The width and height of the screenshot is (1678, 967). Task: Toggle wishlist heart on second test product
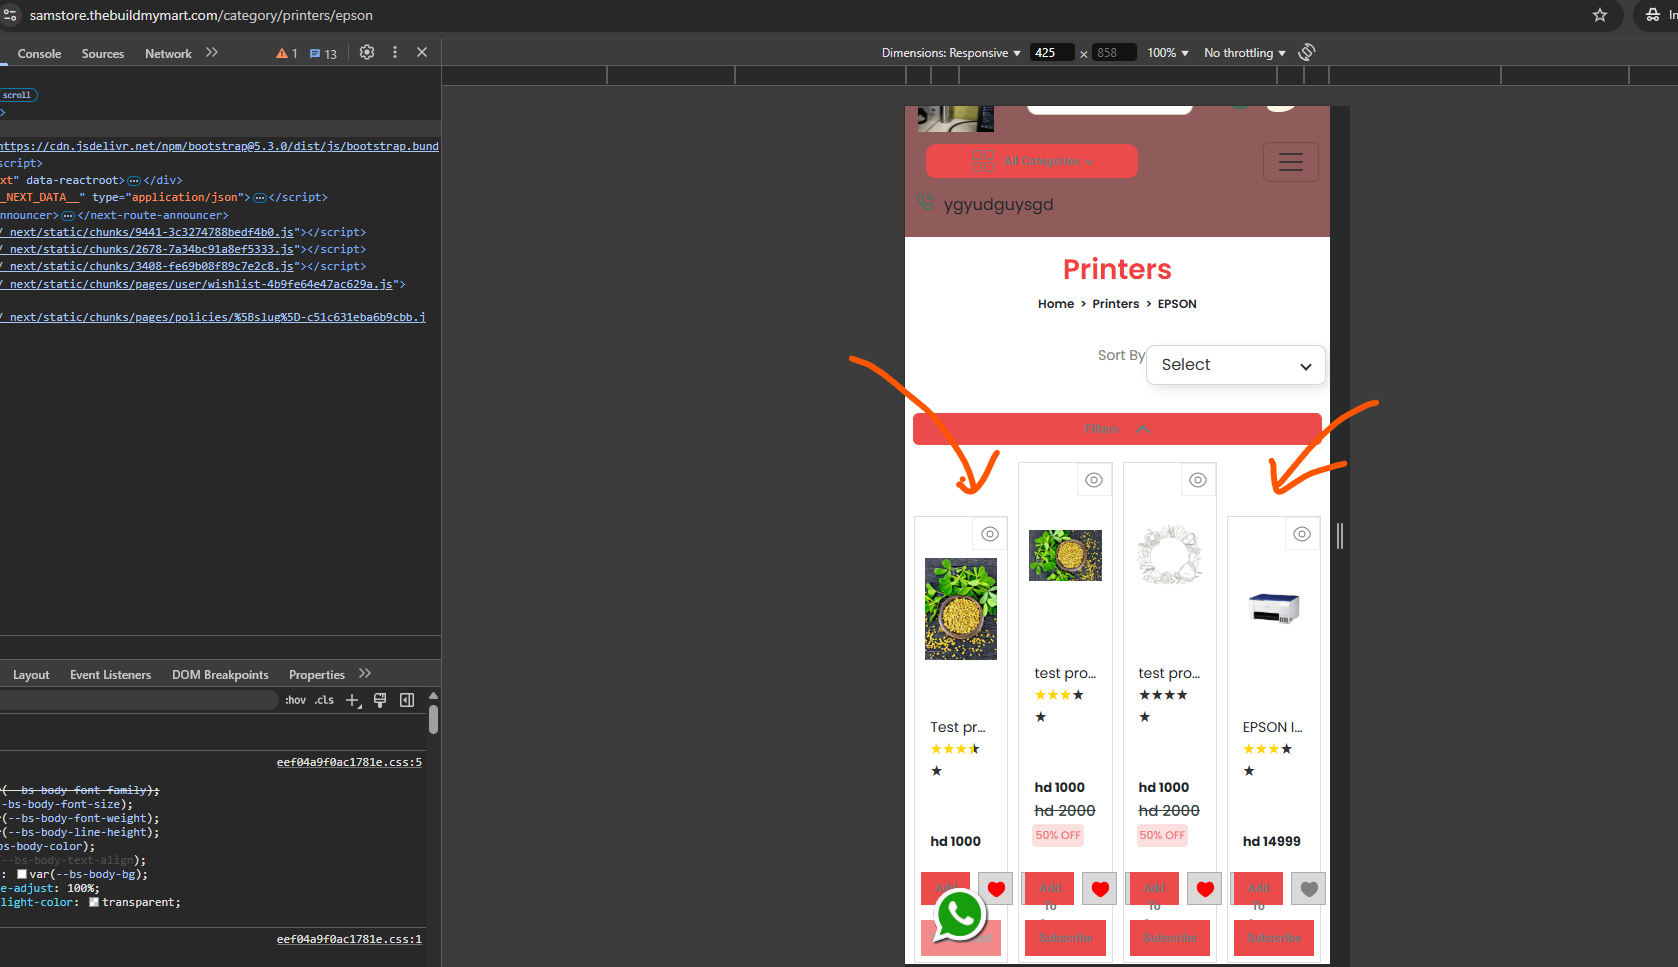pyautogui.click(x=1100, y=888)
